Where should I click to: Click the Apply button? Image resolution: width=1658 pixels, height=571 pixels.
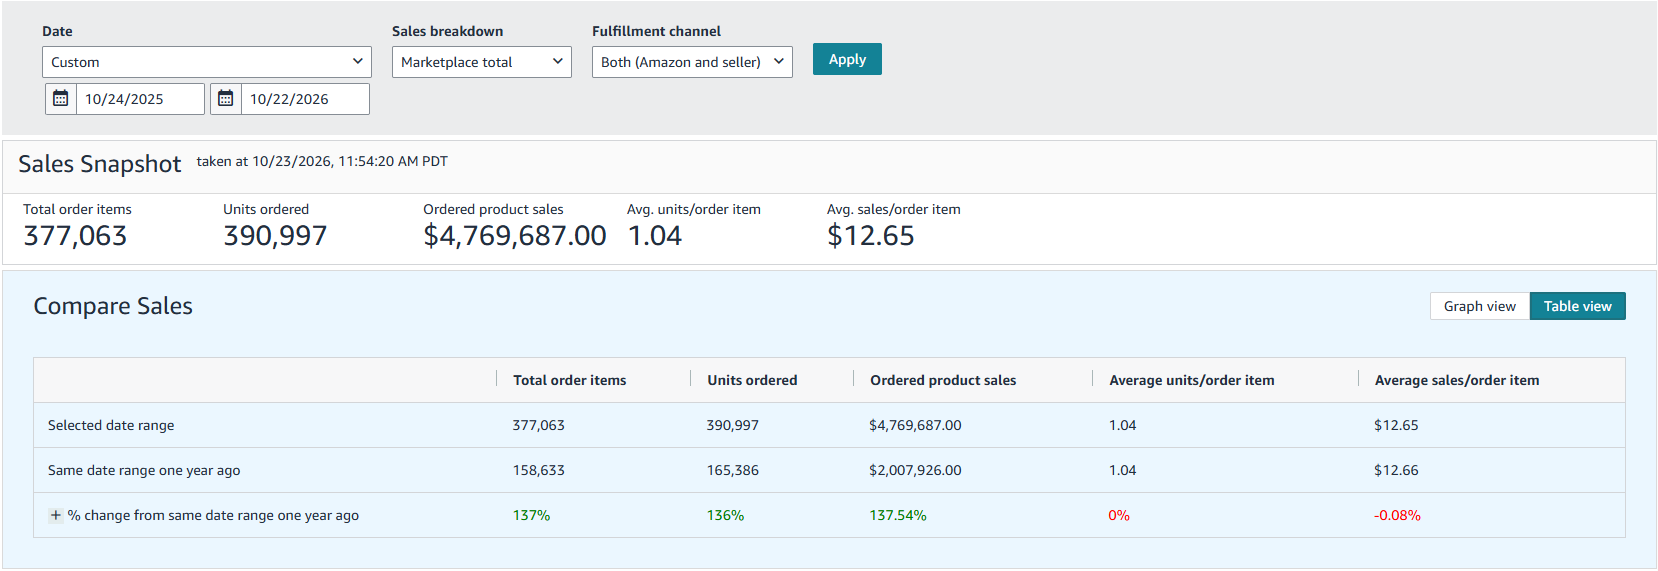click(x=847, y=59)
